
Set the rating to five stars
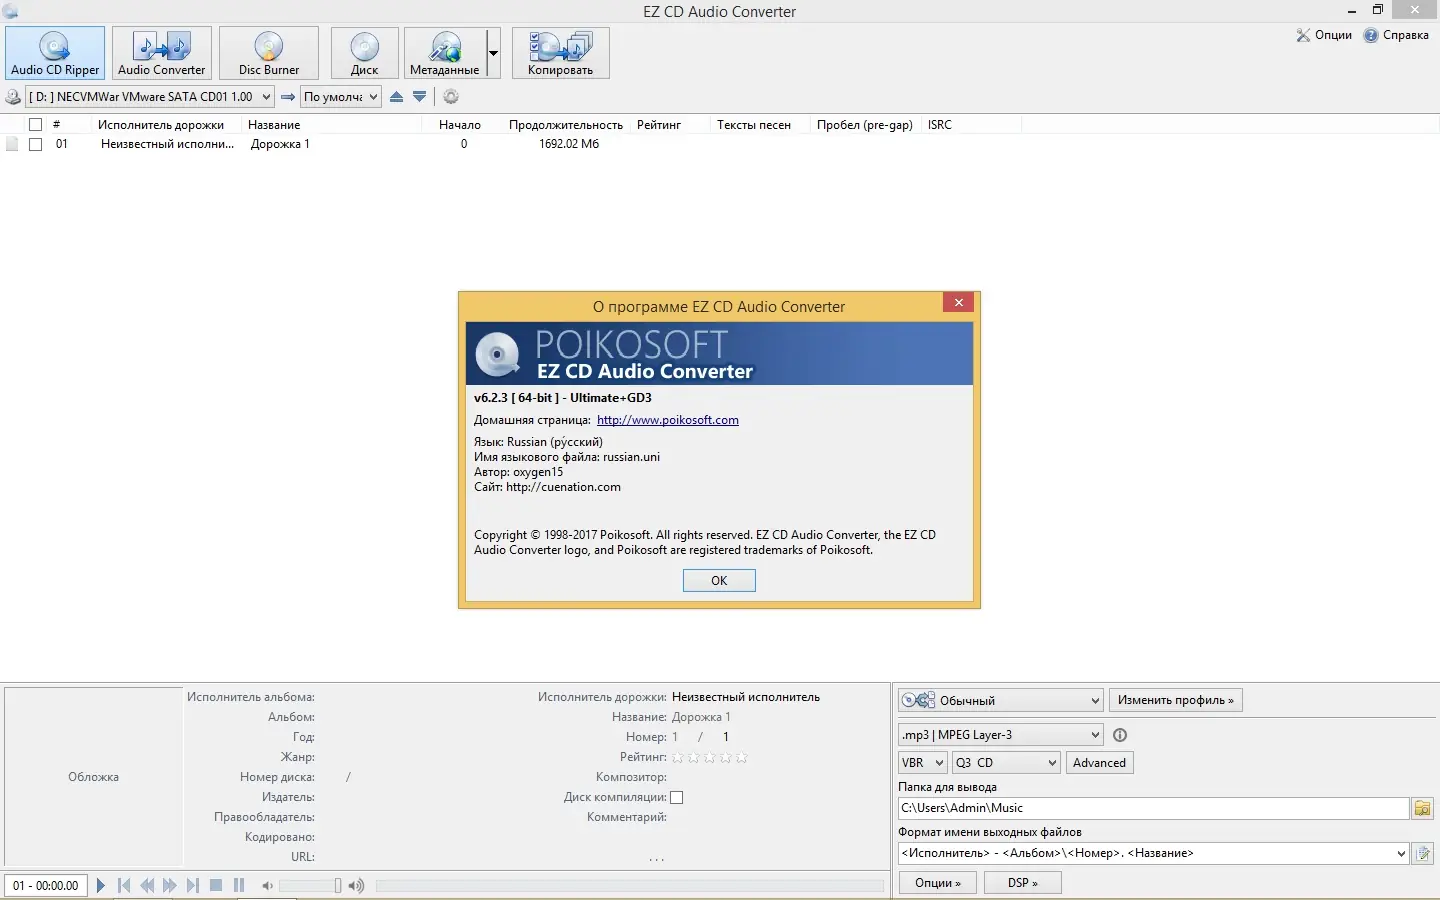pos(742,757)
